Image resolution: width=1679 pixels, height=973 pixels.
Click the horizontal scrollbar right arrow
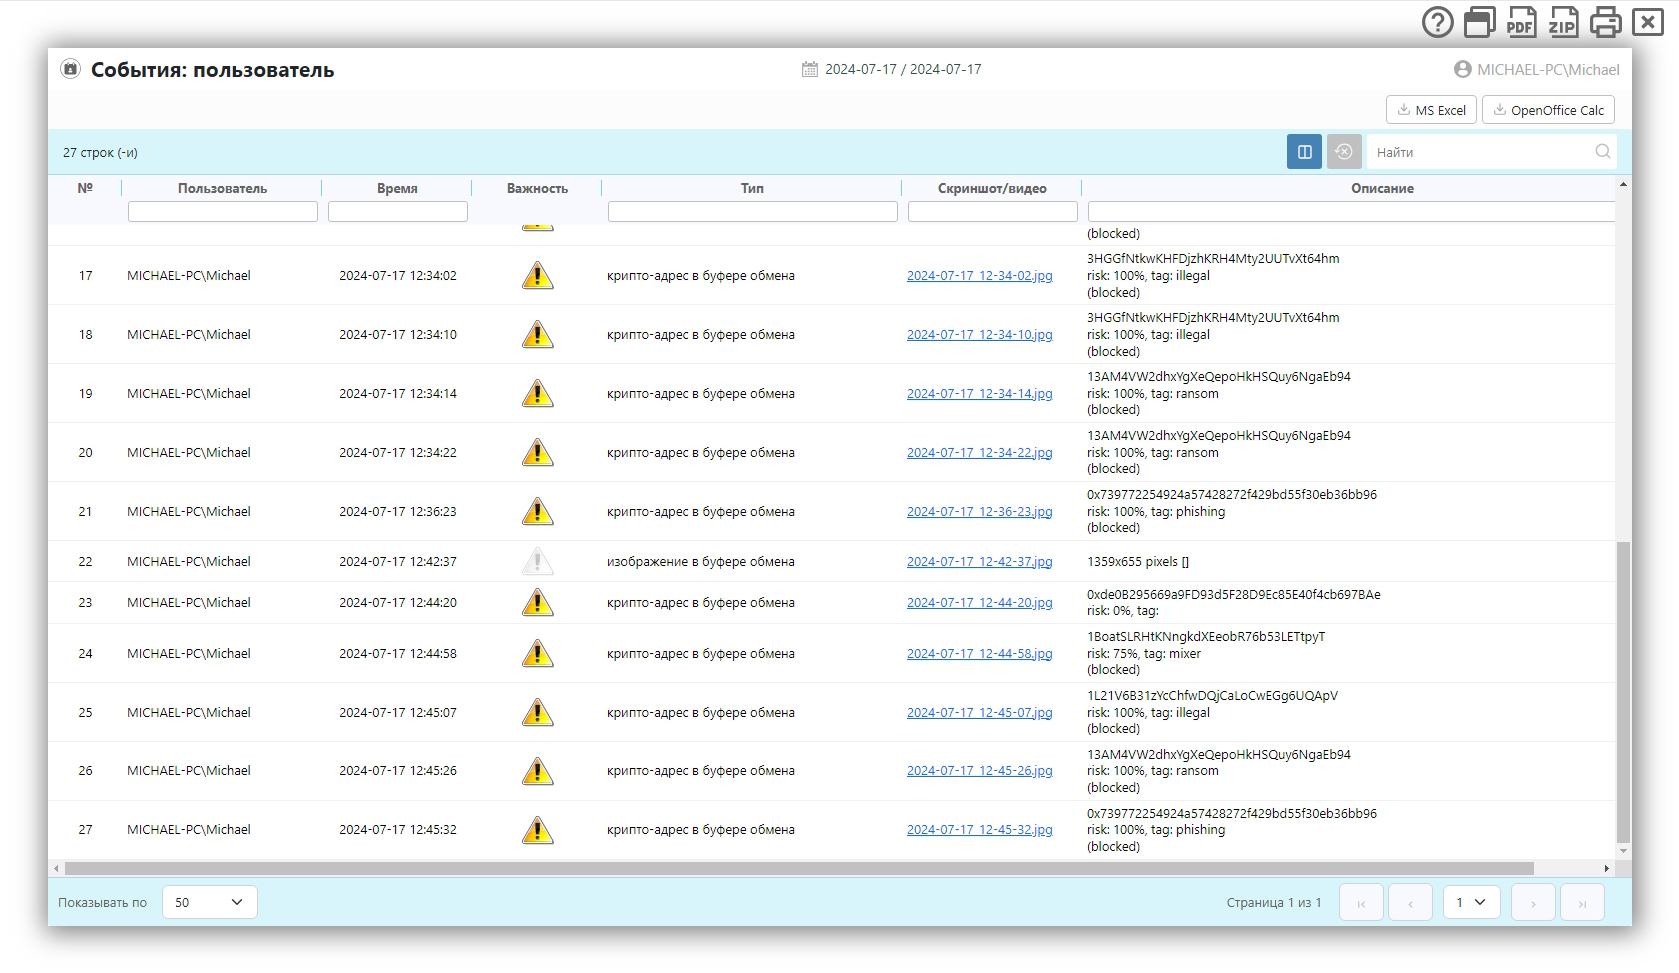1607,868
